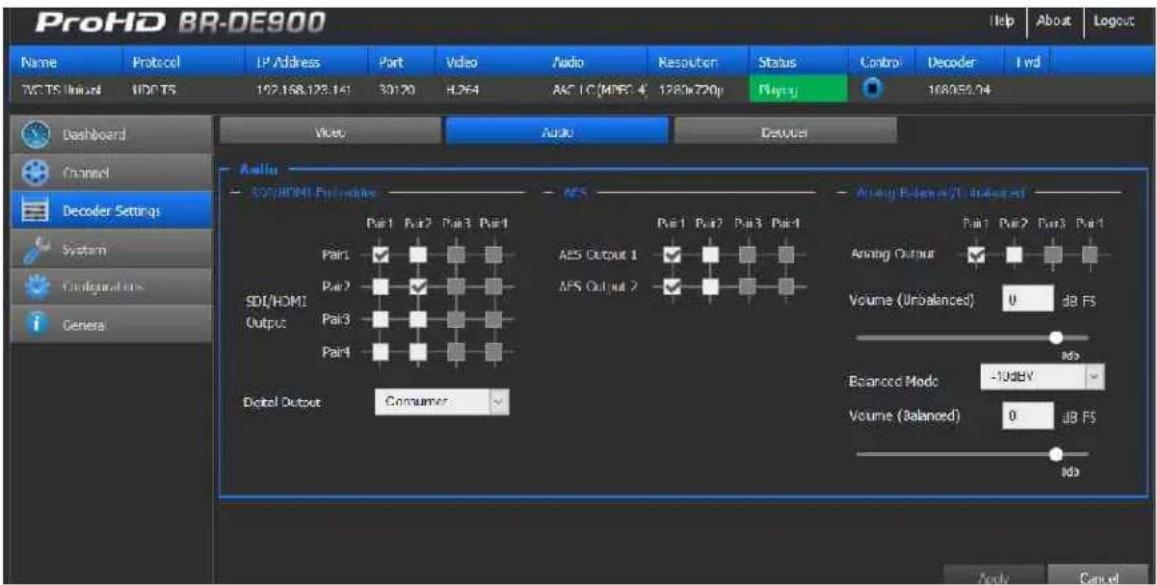Check SDI/HDMI Output Pair3 row, Pair1 column
Viewport: 1157px width, 585px height.
pos(381,319)
